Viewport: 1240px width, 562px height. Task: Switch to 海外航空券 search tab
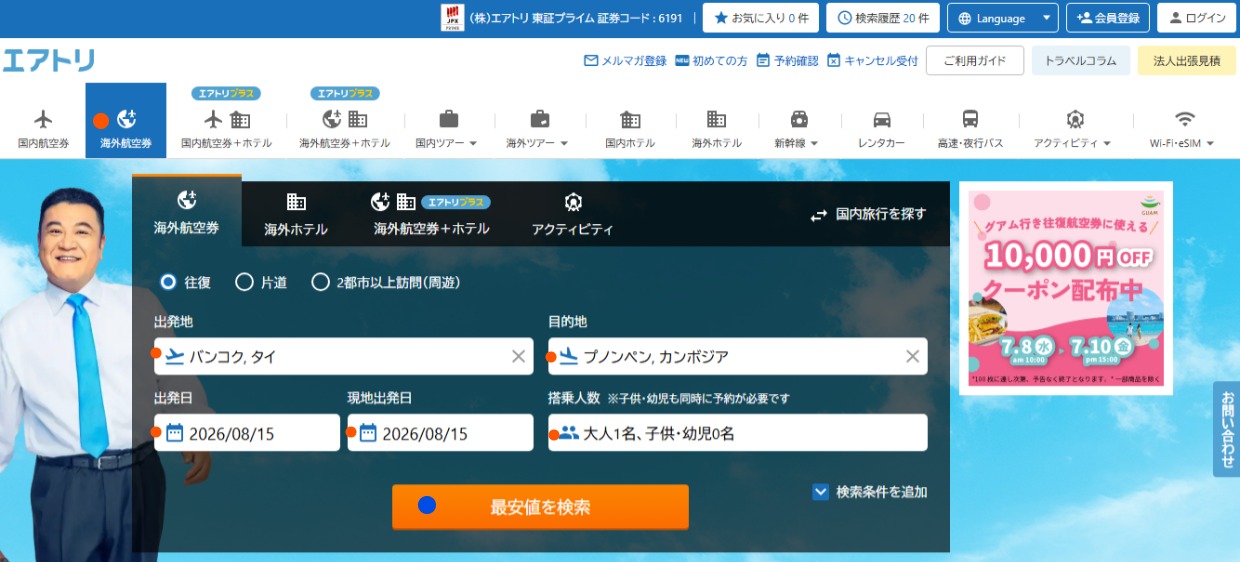tap(186, 212)
